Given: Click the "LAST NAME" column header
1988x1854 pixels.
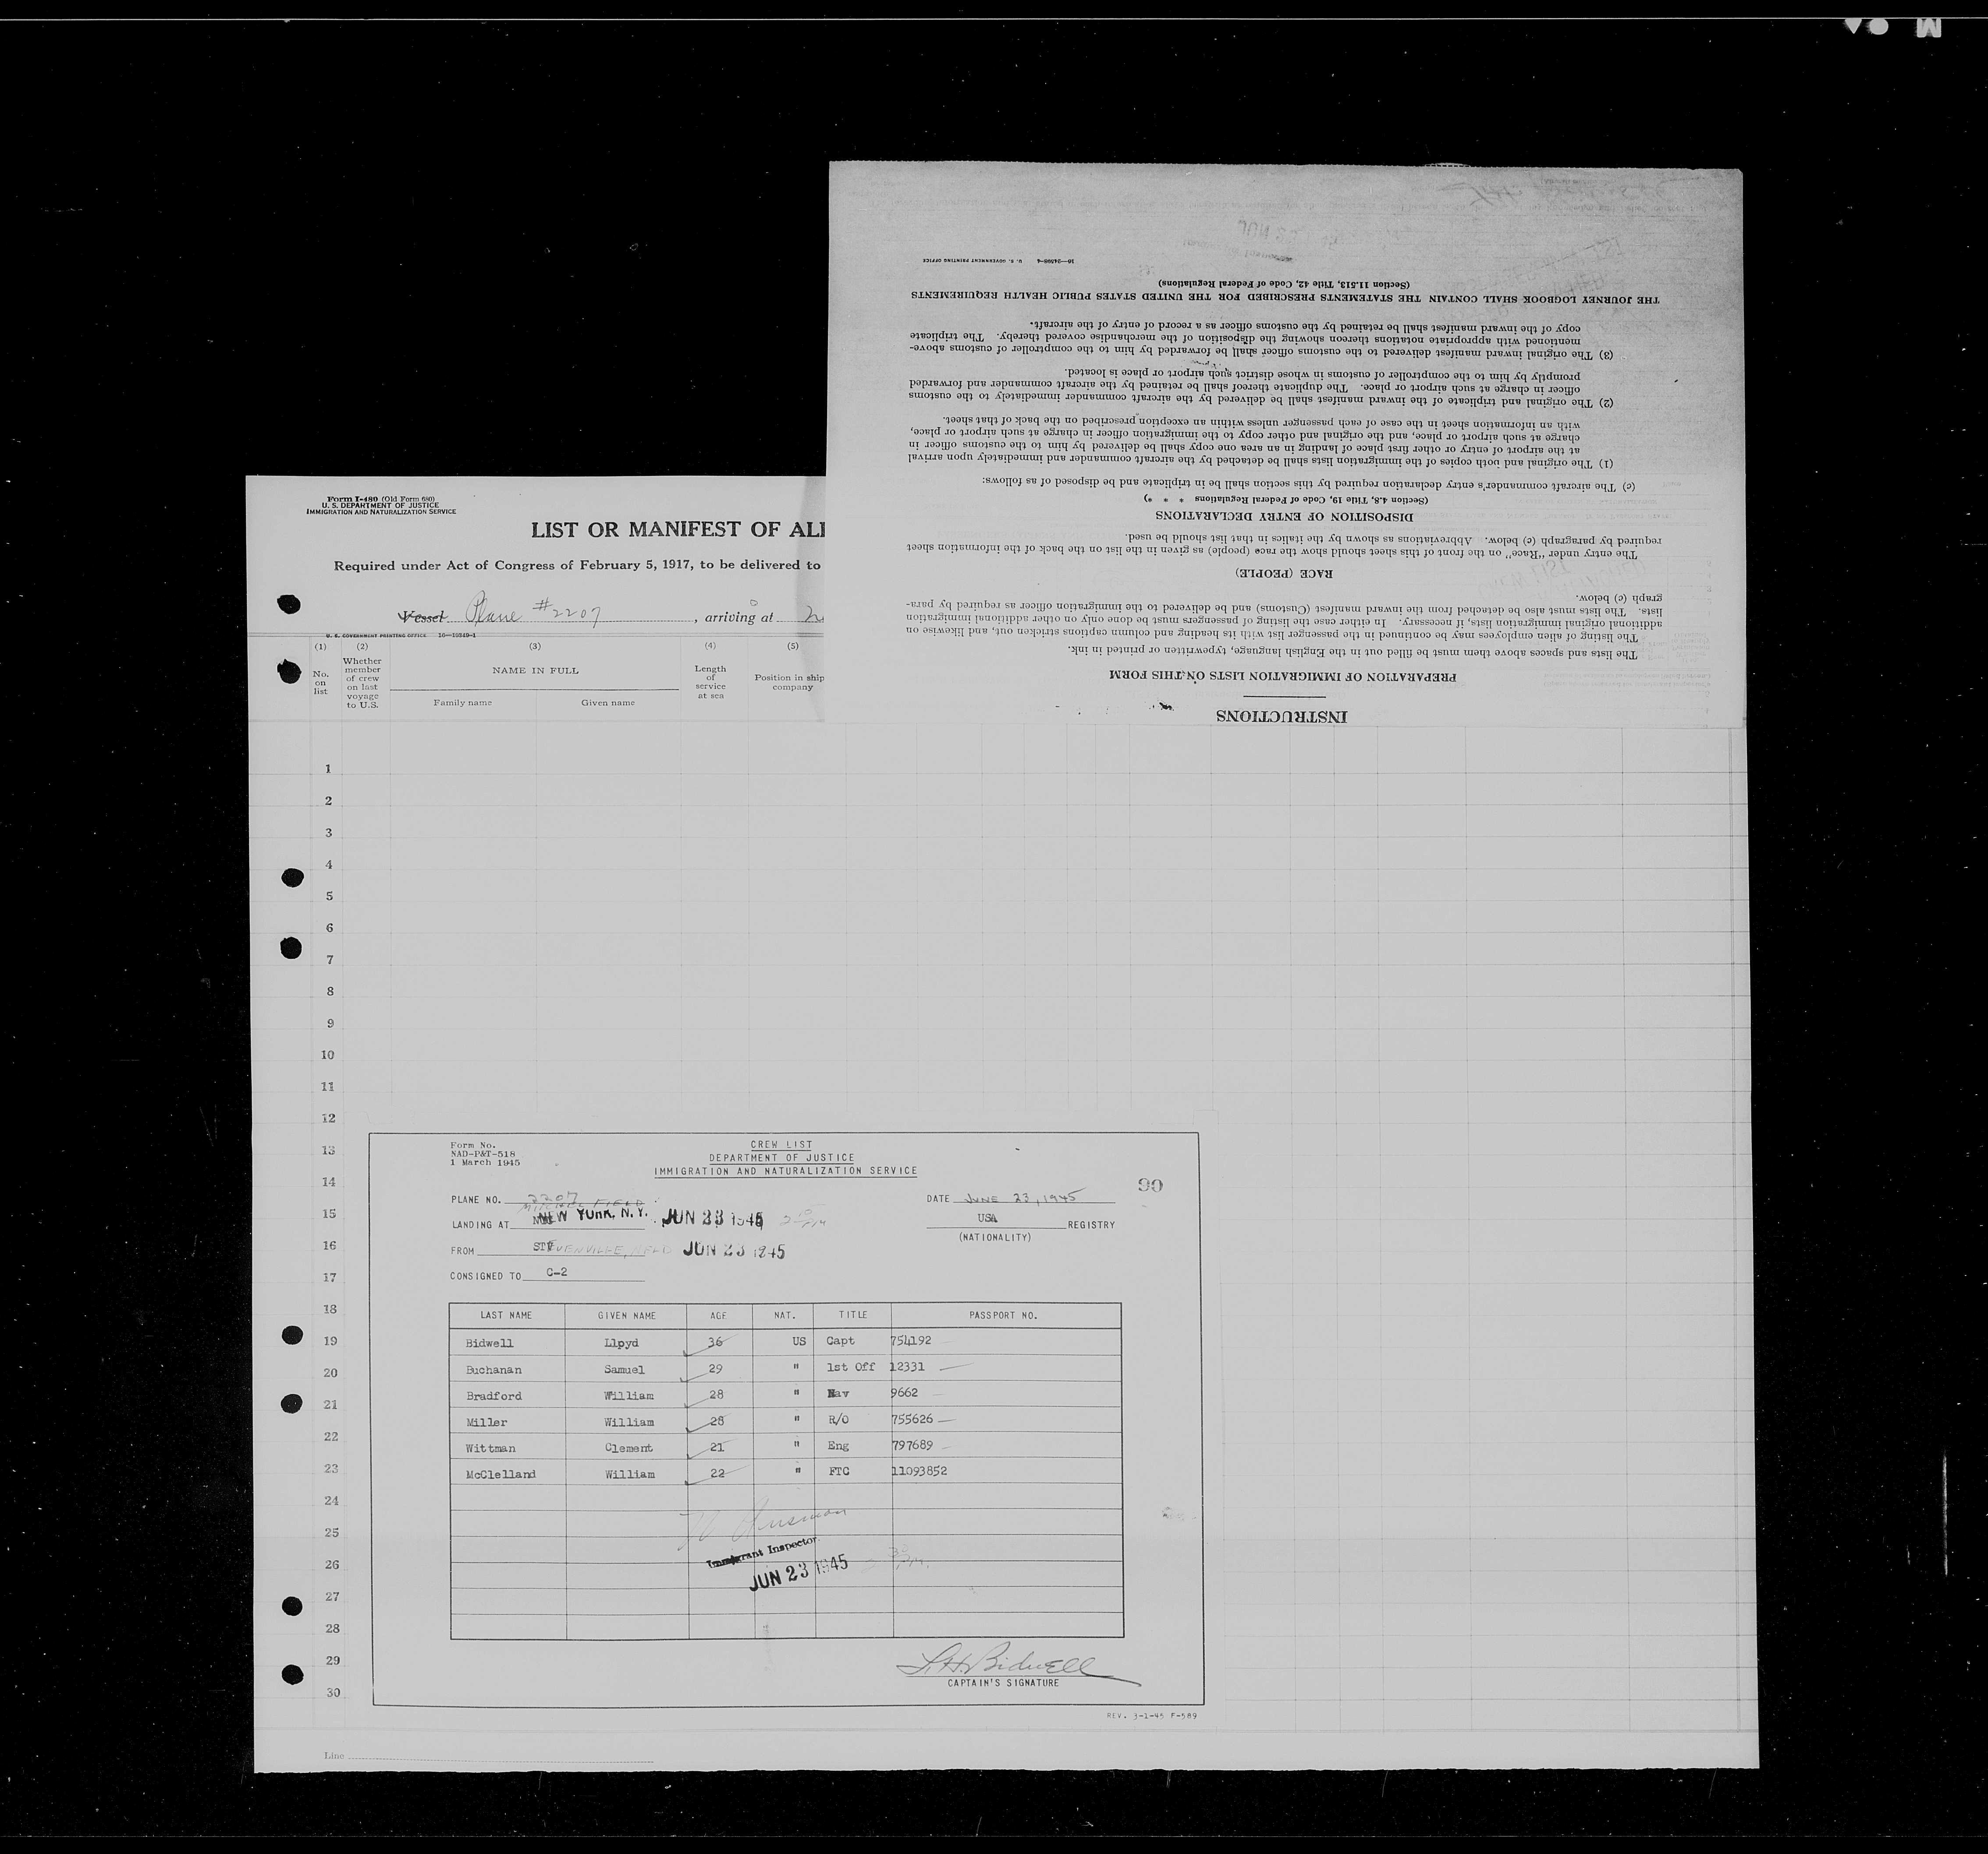Looking at the screenshot, I should pyautogui.click(x=506, y=1315).
